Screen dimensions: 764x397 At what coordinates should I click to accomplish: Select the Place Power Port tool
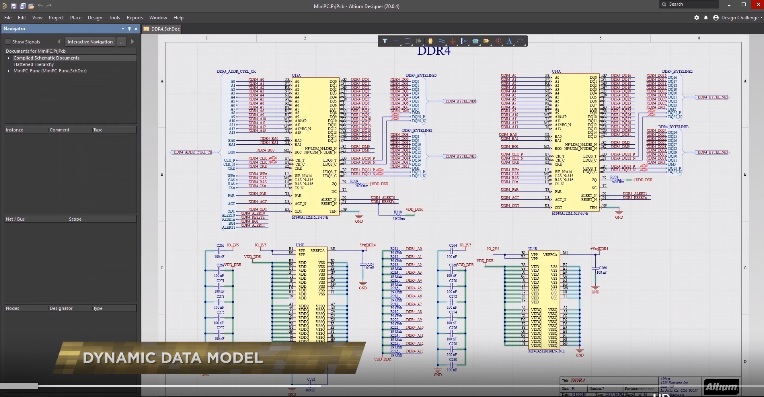453,41
